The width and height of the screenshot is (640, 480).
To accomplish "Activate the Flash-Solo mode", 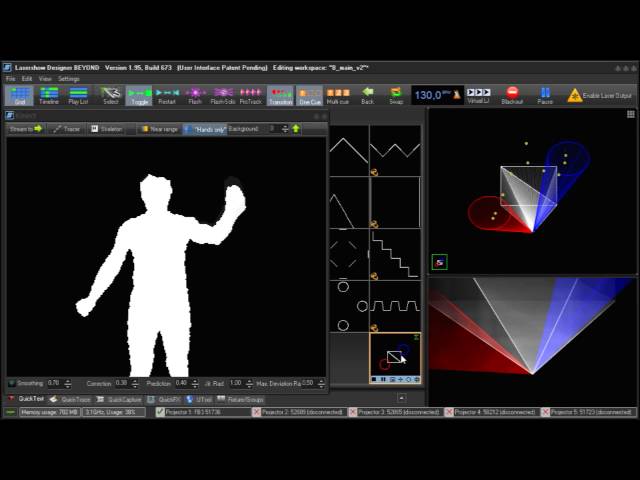I will [223, 96].
